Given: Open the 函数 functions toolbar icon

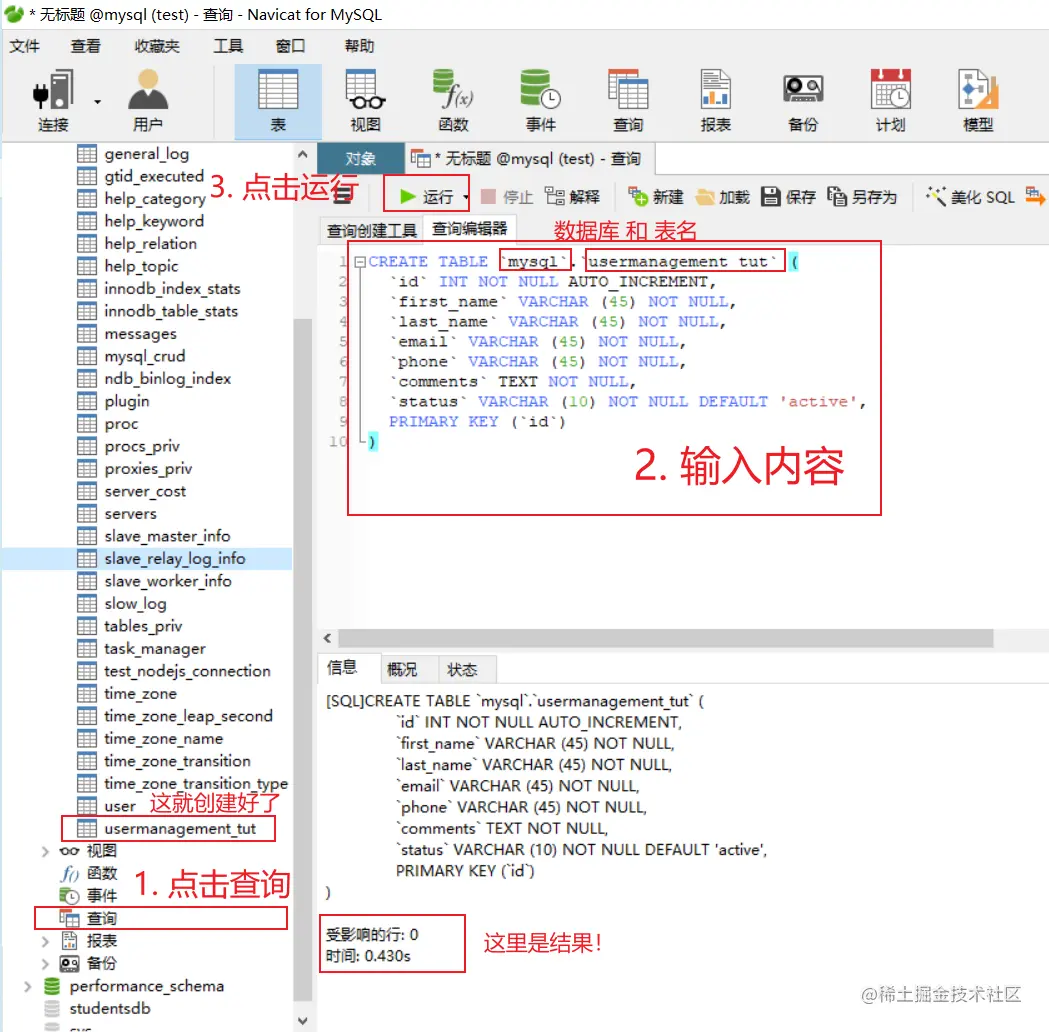Looking at the screenshot, I should (x=453, y=100).
